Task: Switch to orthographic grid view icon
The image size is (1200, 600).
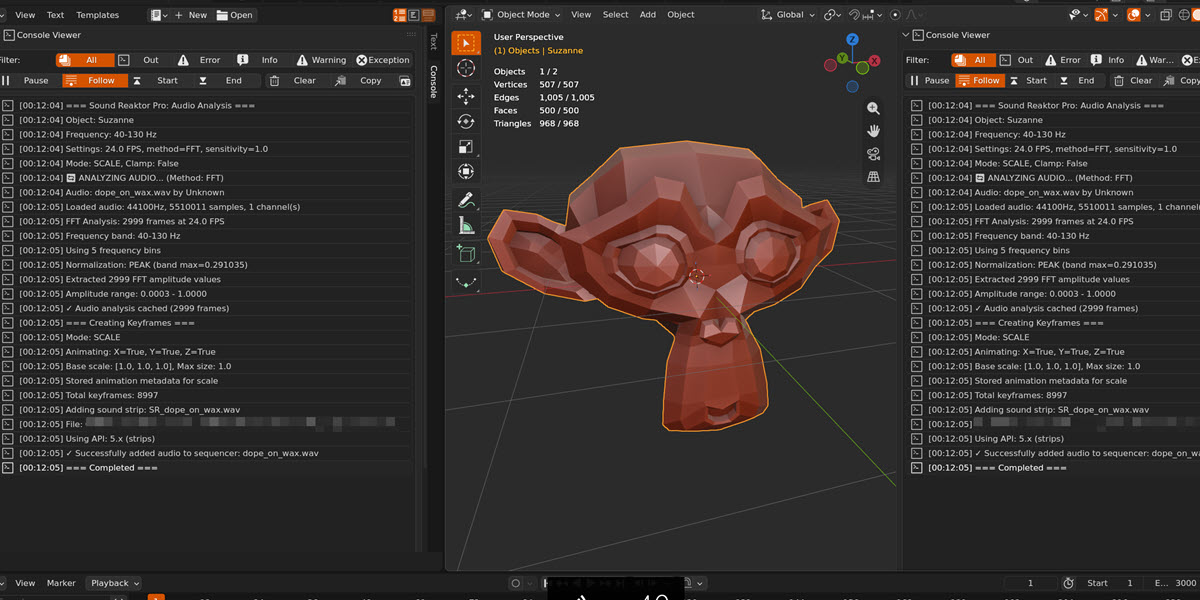Action: click(x=873, y=177)
